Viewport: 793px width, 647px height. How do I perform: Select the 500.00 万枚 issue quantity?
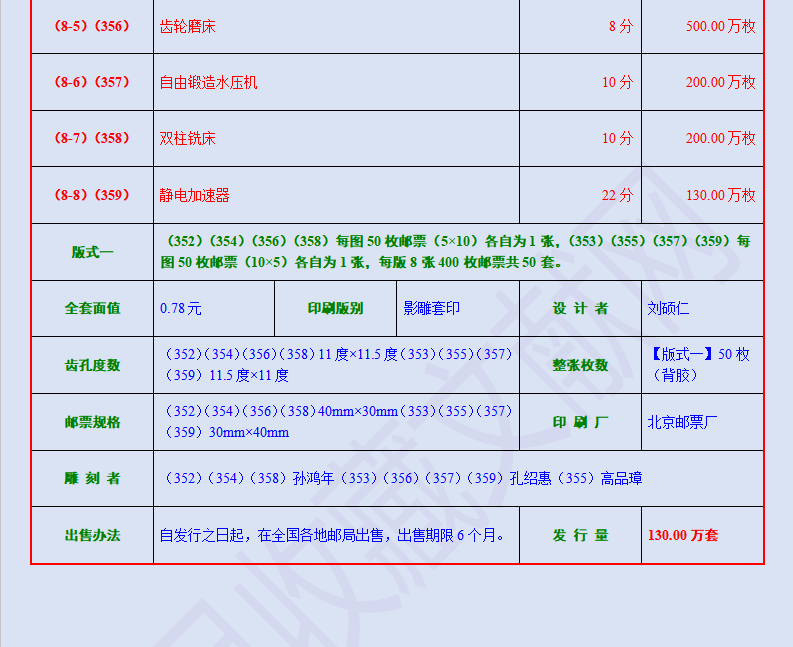pos(720,26)
